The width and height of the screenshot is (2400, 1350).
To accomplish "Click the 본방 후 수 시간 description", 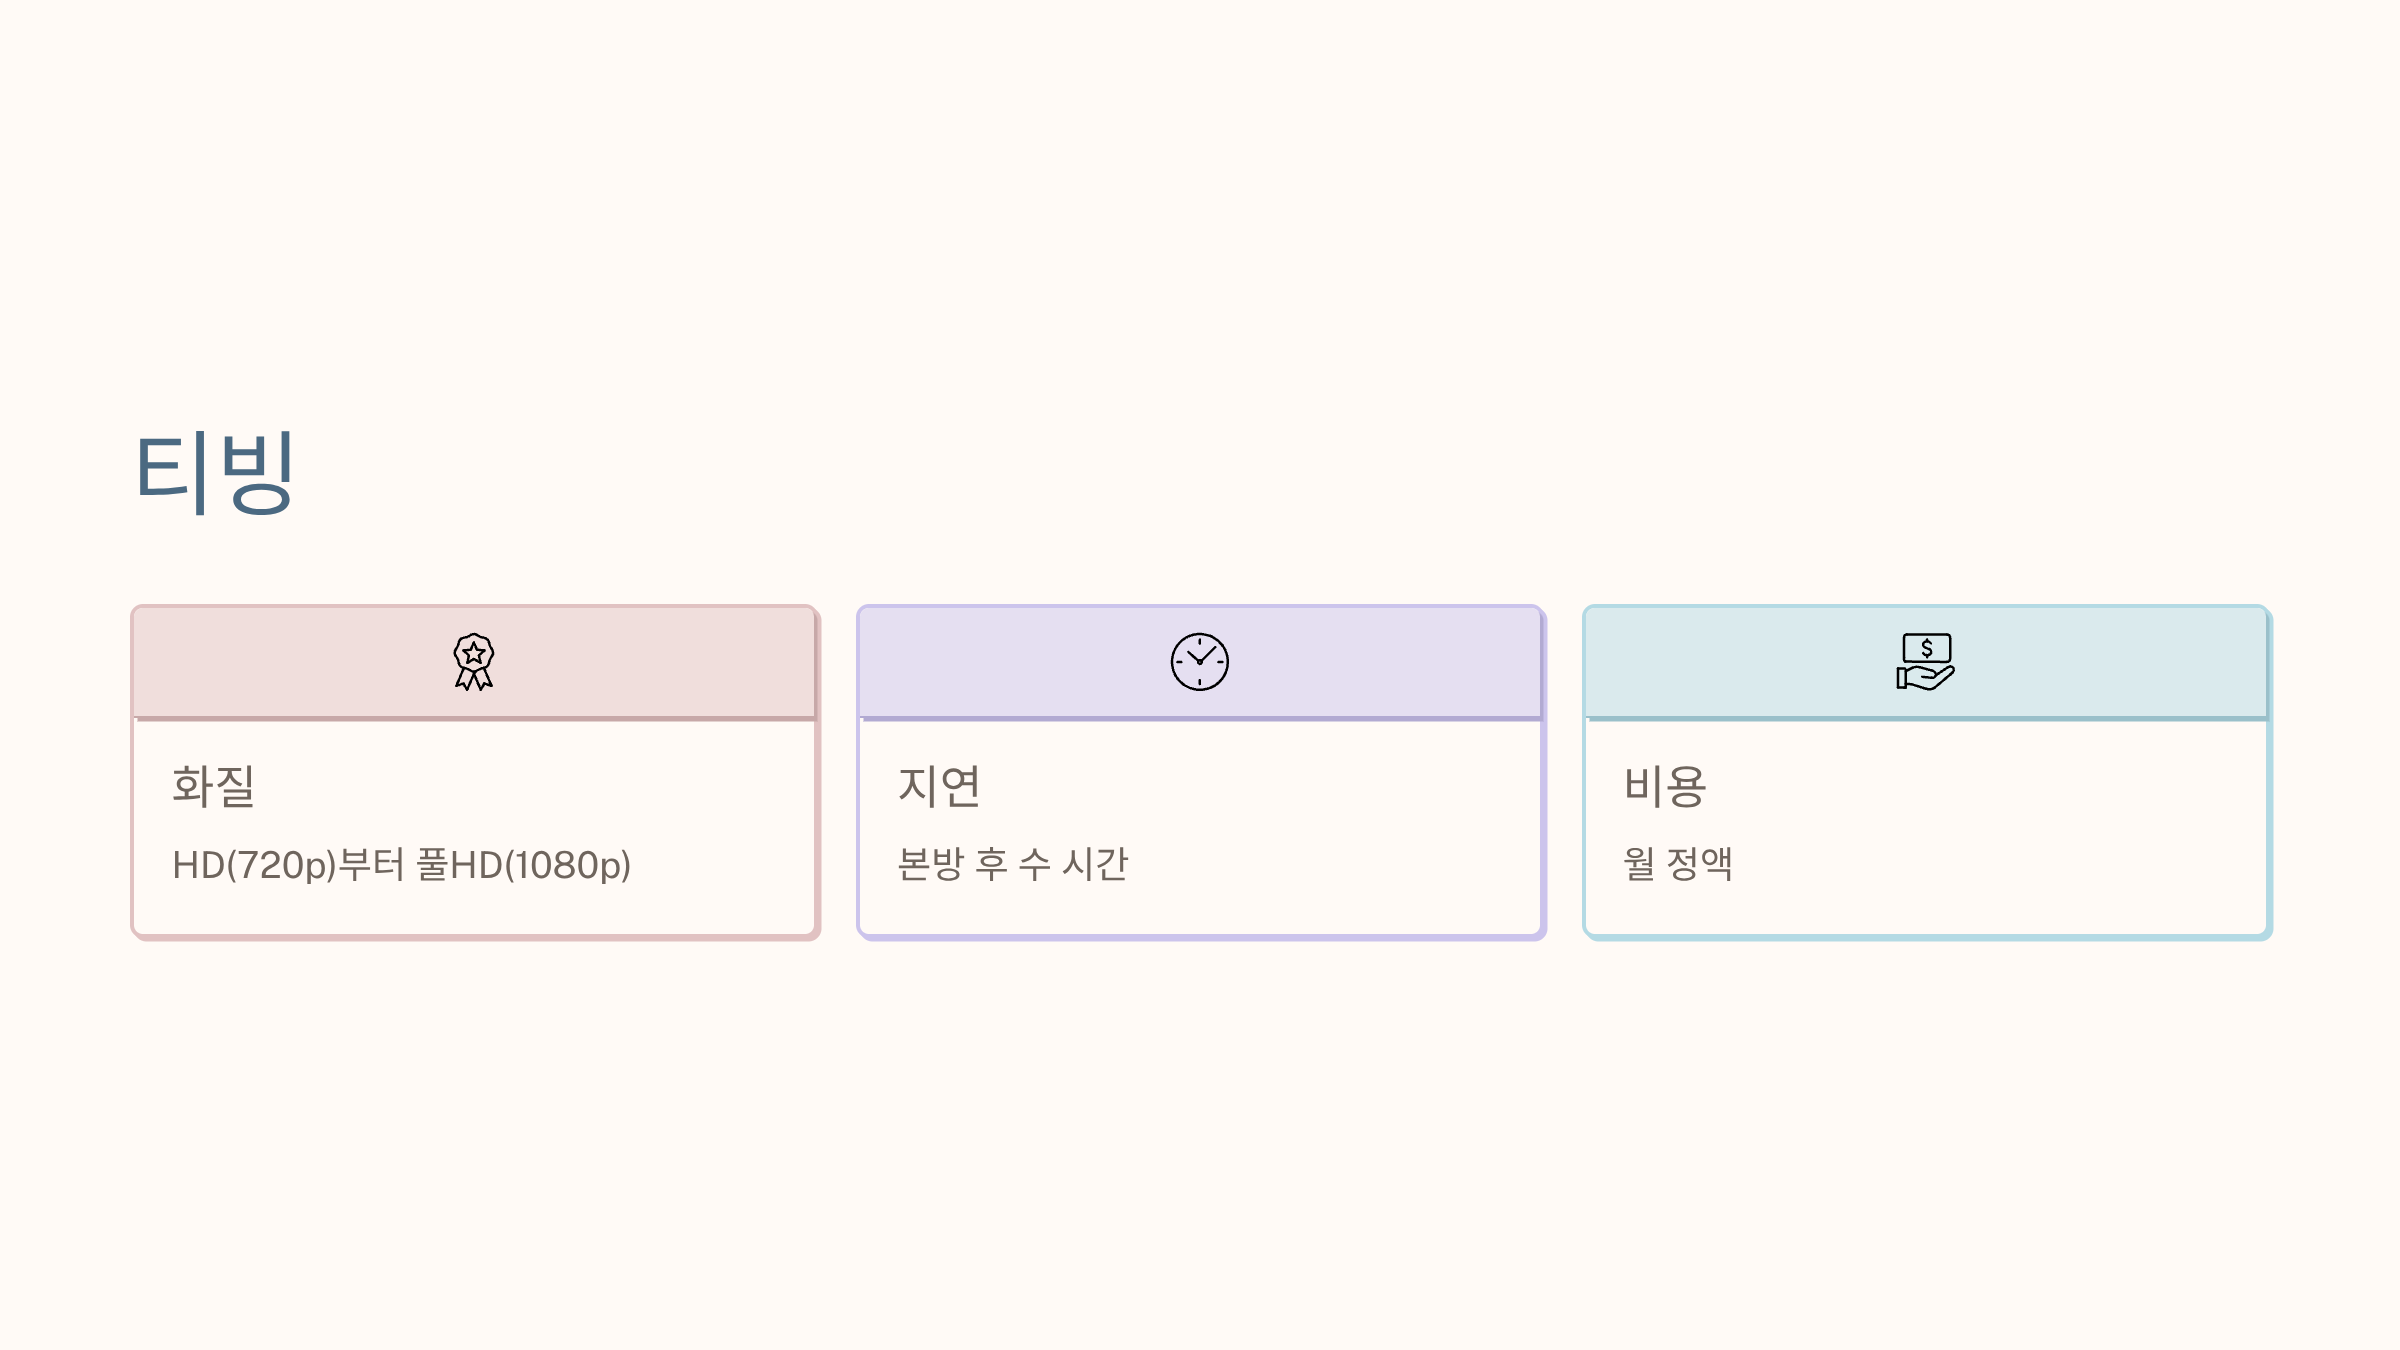I will (x=1012, y=864).
